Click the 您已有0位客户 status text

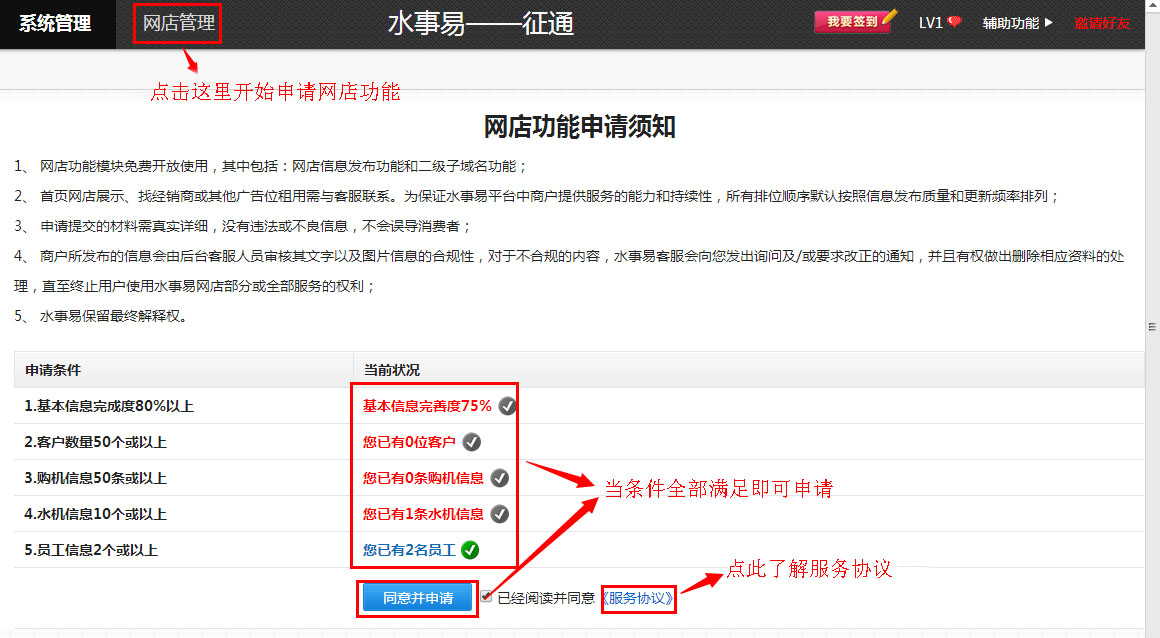pyautogui.click(x=409, y=442)
